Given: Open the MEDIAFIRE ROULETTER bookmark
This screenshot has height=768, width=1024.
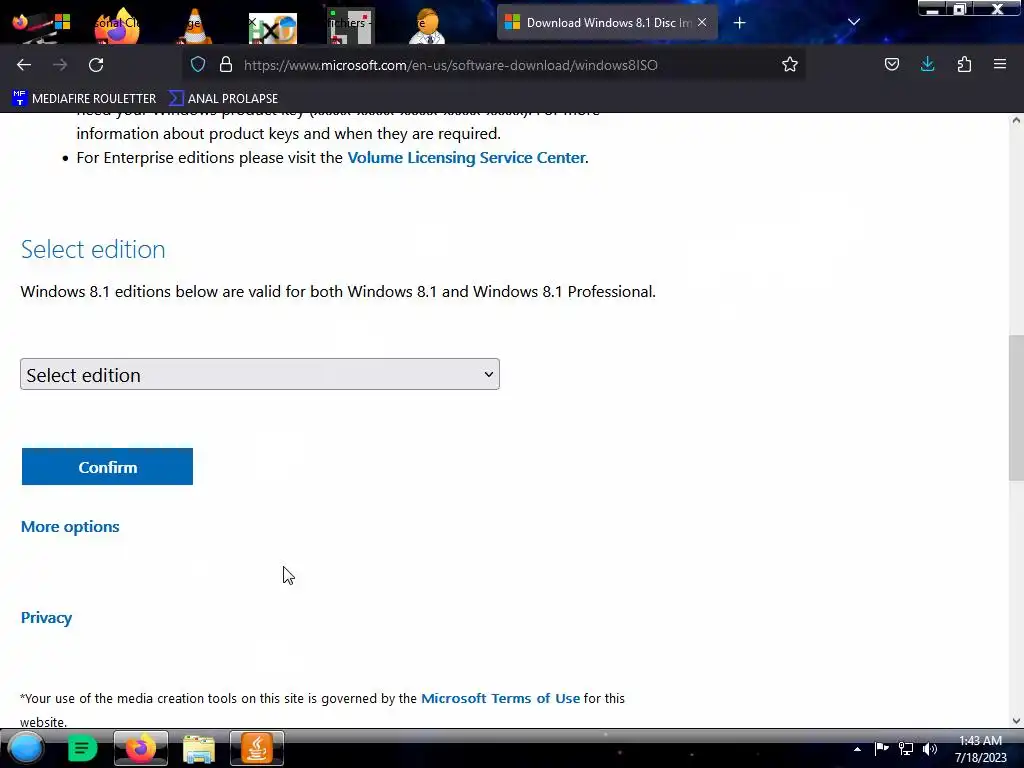Looking at the screenshot, I should tap(84, 99).
